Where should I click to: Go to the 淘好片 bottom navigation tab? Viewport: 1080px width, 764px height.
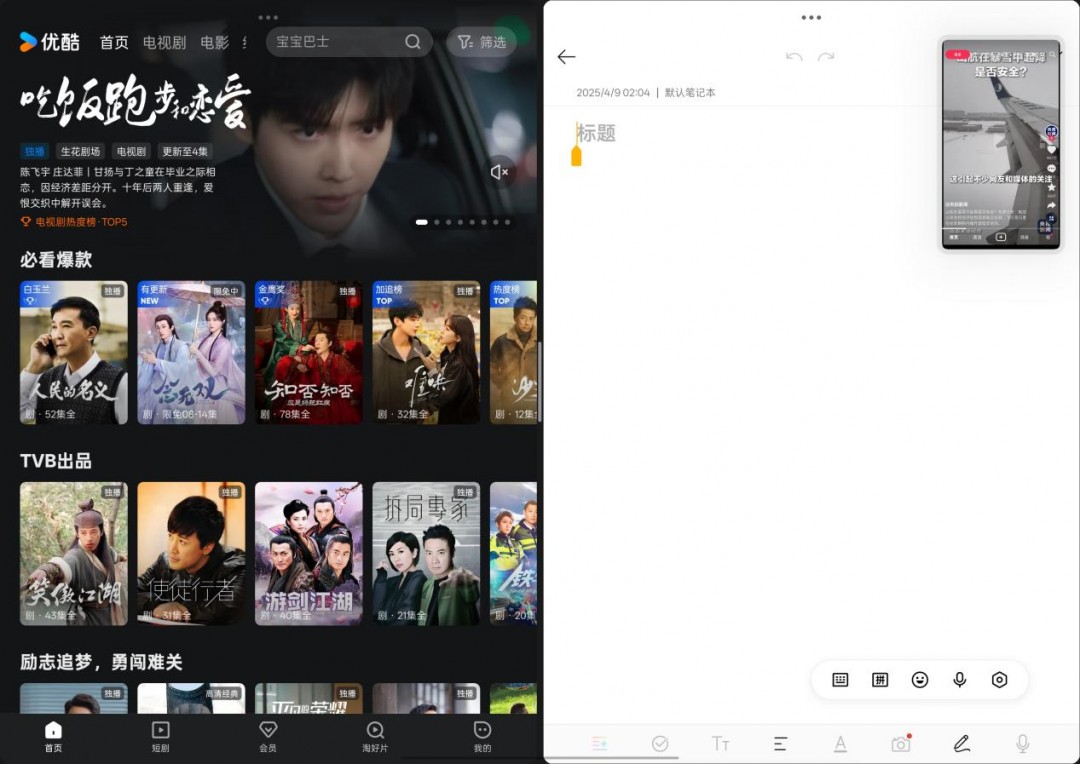(375, 736)
